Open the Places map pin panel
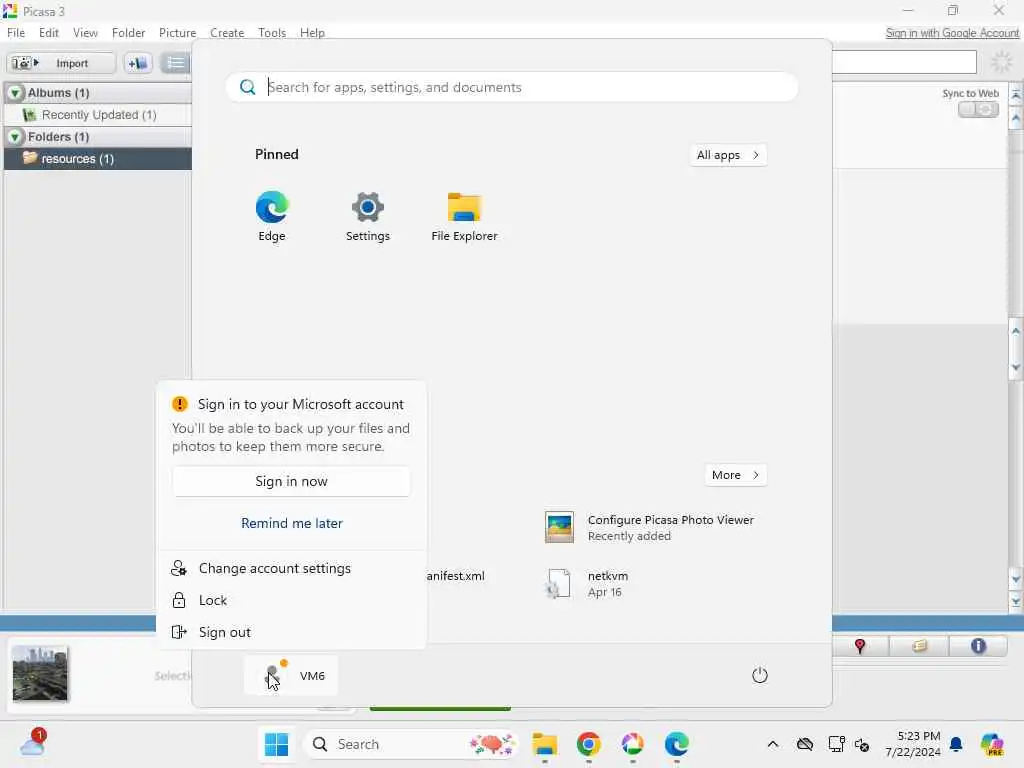Screen dimensions: 1024x768 (859, 646)
